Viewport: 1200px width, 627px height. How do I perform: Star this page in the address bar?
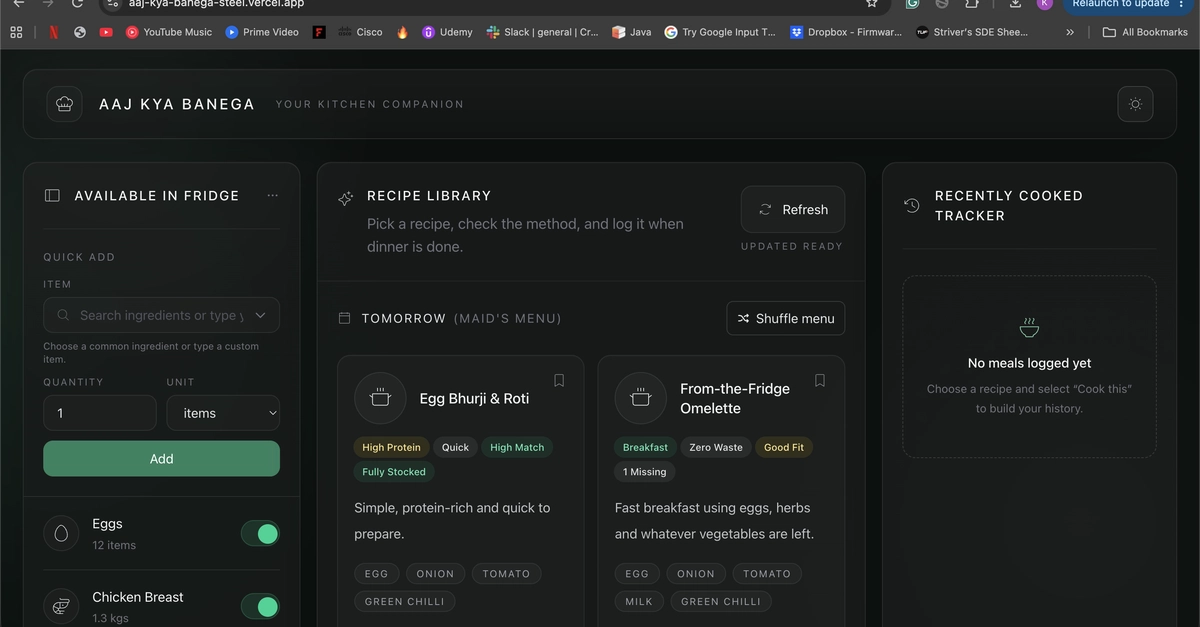pos(872,3)
